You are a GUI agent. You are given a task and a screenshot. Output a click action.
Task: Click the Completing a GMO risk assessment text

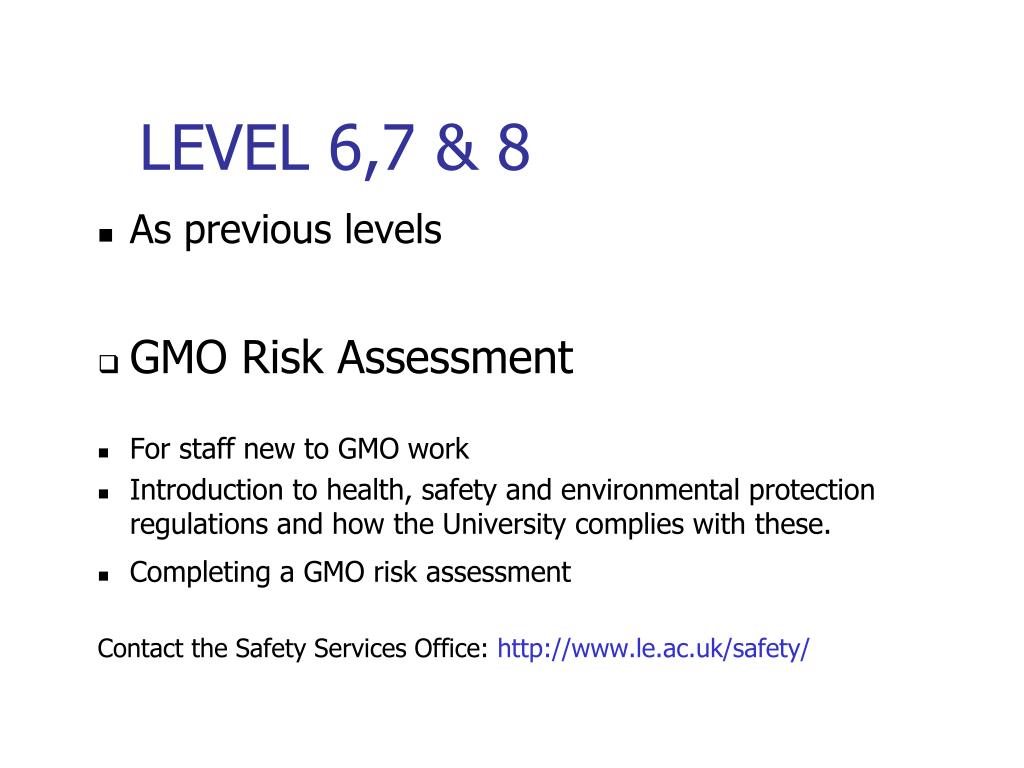point(350,573)
